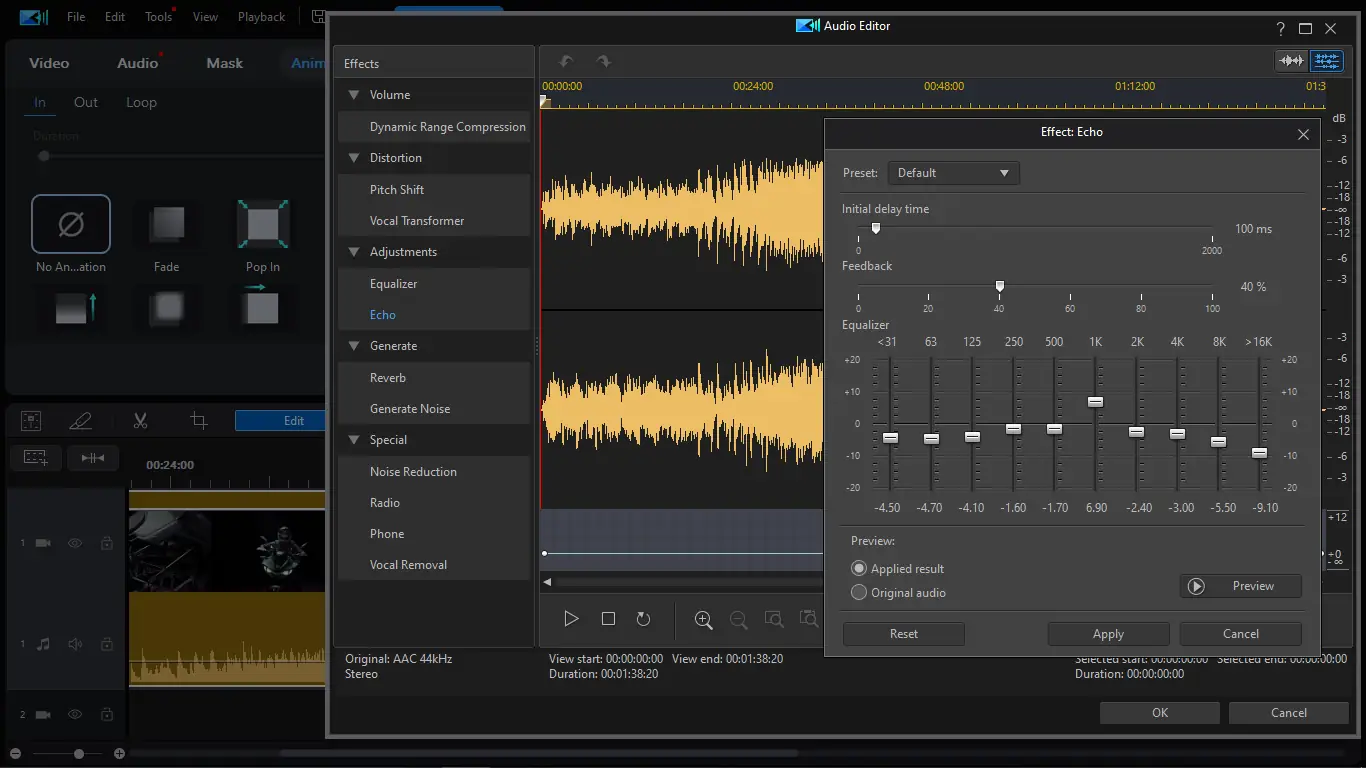Click the Play button in audio editor

[x=571, y=619]
